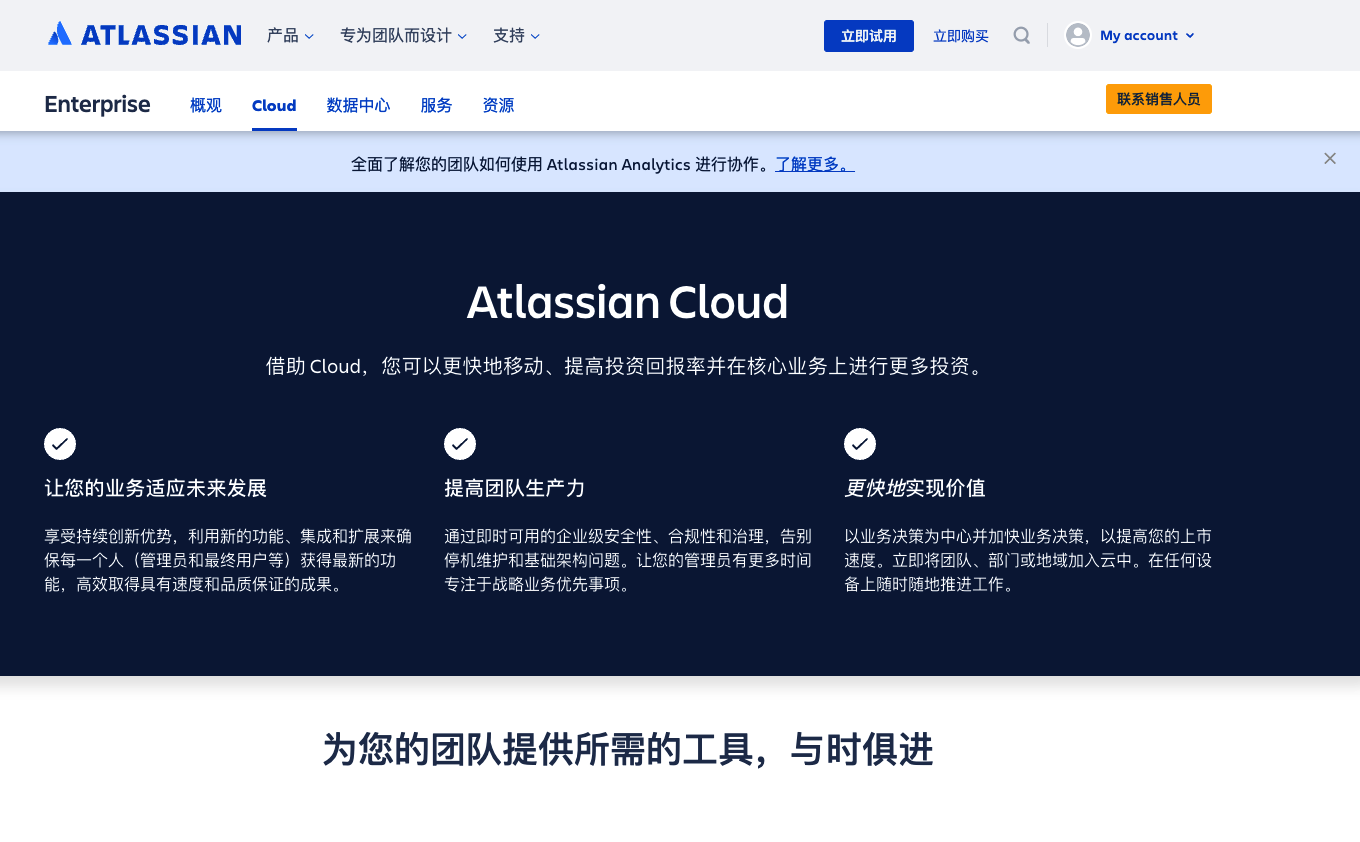Click the paragraph starting 通过即时可用的企业级安全性
1360x842 pixels.
pos(628,560)
